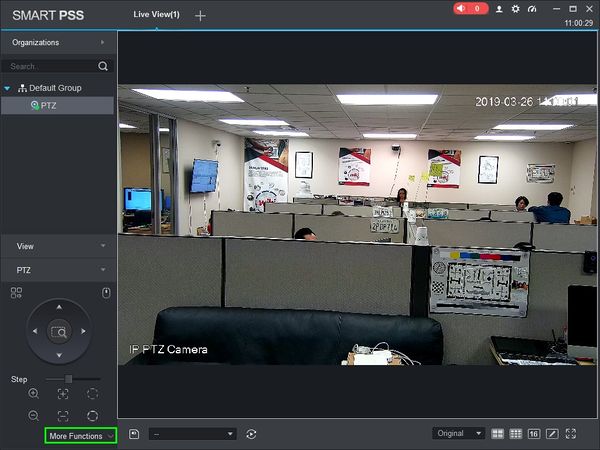Viewport: 600px width, 450px height.
Task: Open the Original aspect ratio dropdown
Action: coord(458,434)
